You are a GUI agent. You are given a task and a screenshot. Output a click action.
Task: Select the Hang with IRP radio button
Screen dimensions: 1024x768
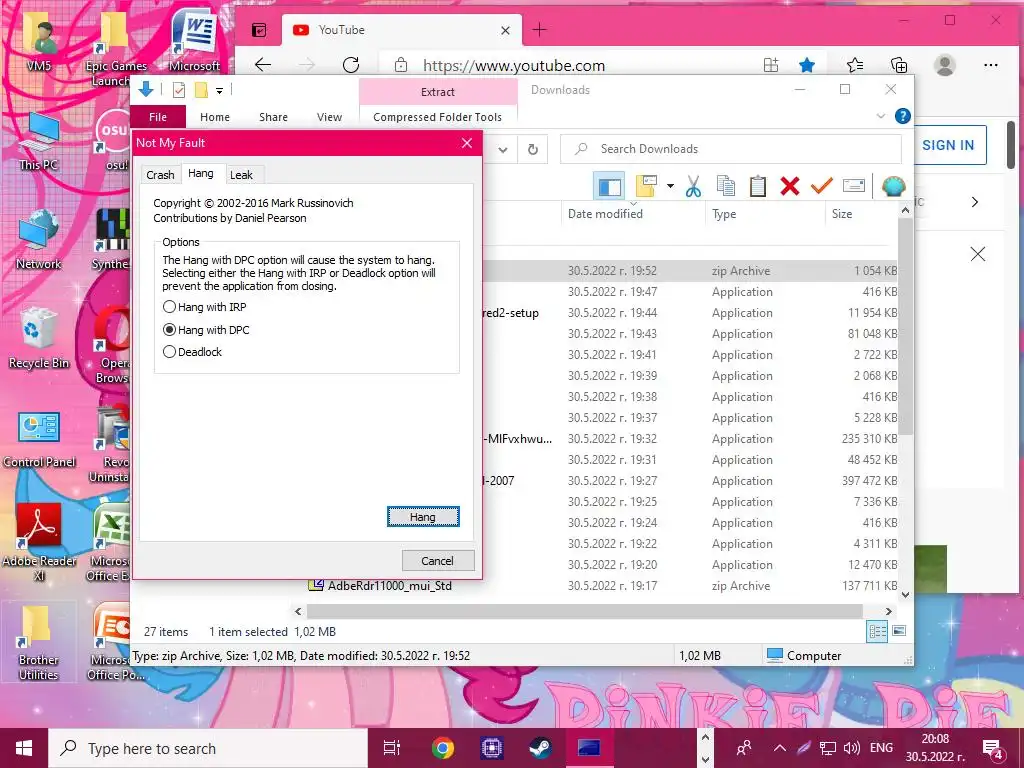tap(204, 307)
